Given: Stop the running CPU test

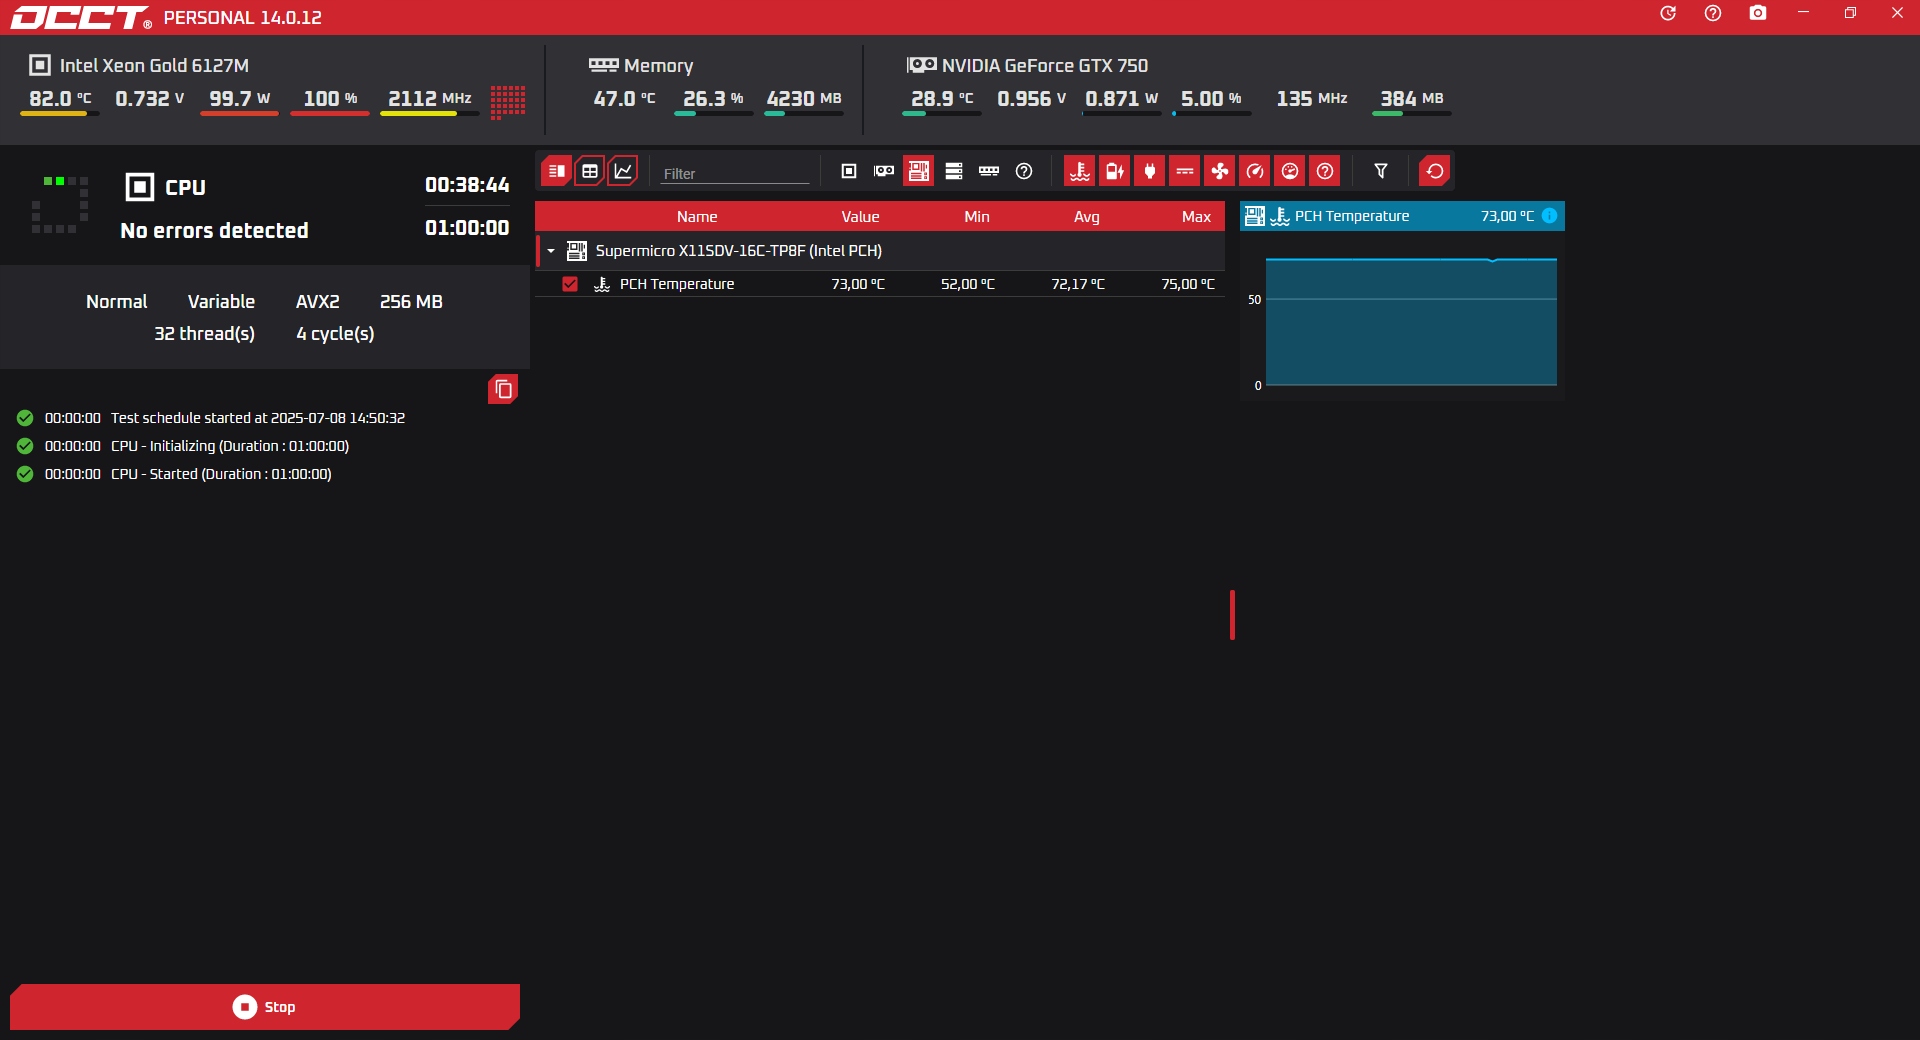Looking at the screenshot, I should pyautogui.click(x=265, y=1007).
